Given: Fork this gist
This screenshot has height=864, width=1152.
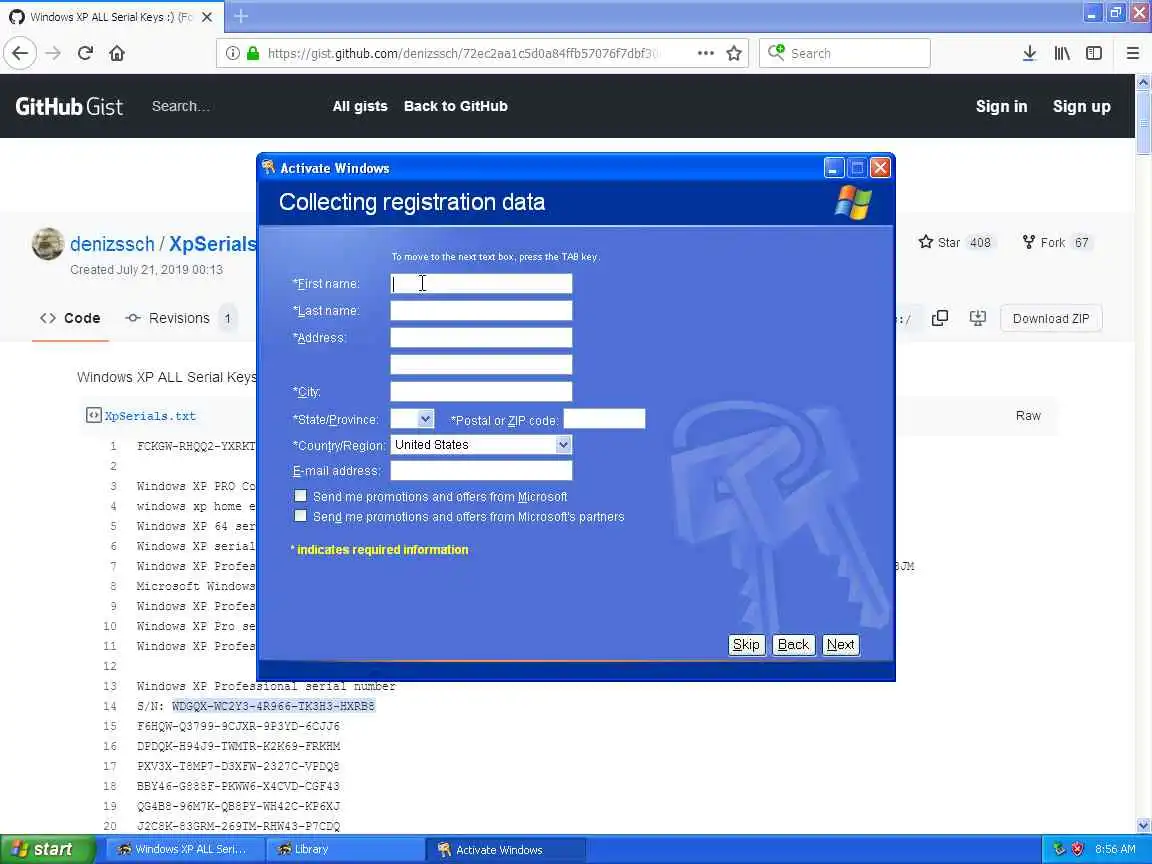Looking at the screenshot, I should 1056,242.
